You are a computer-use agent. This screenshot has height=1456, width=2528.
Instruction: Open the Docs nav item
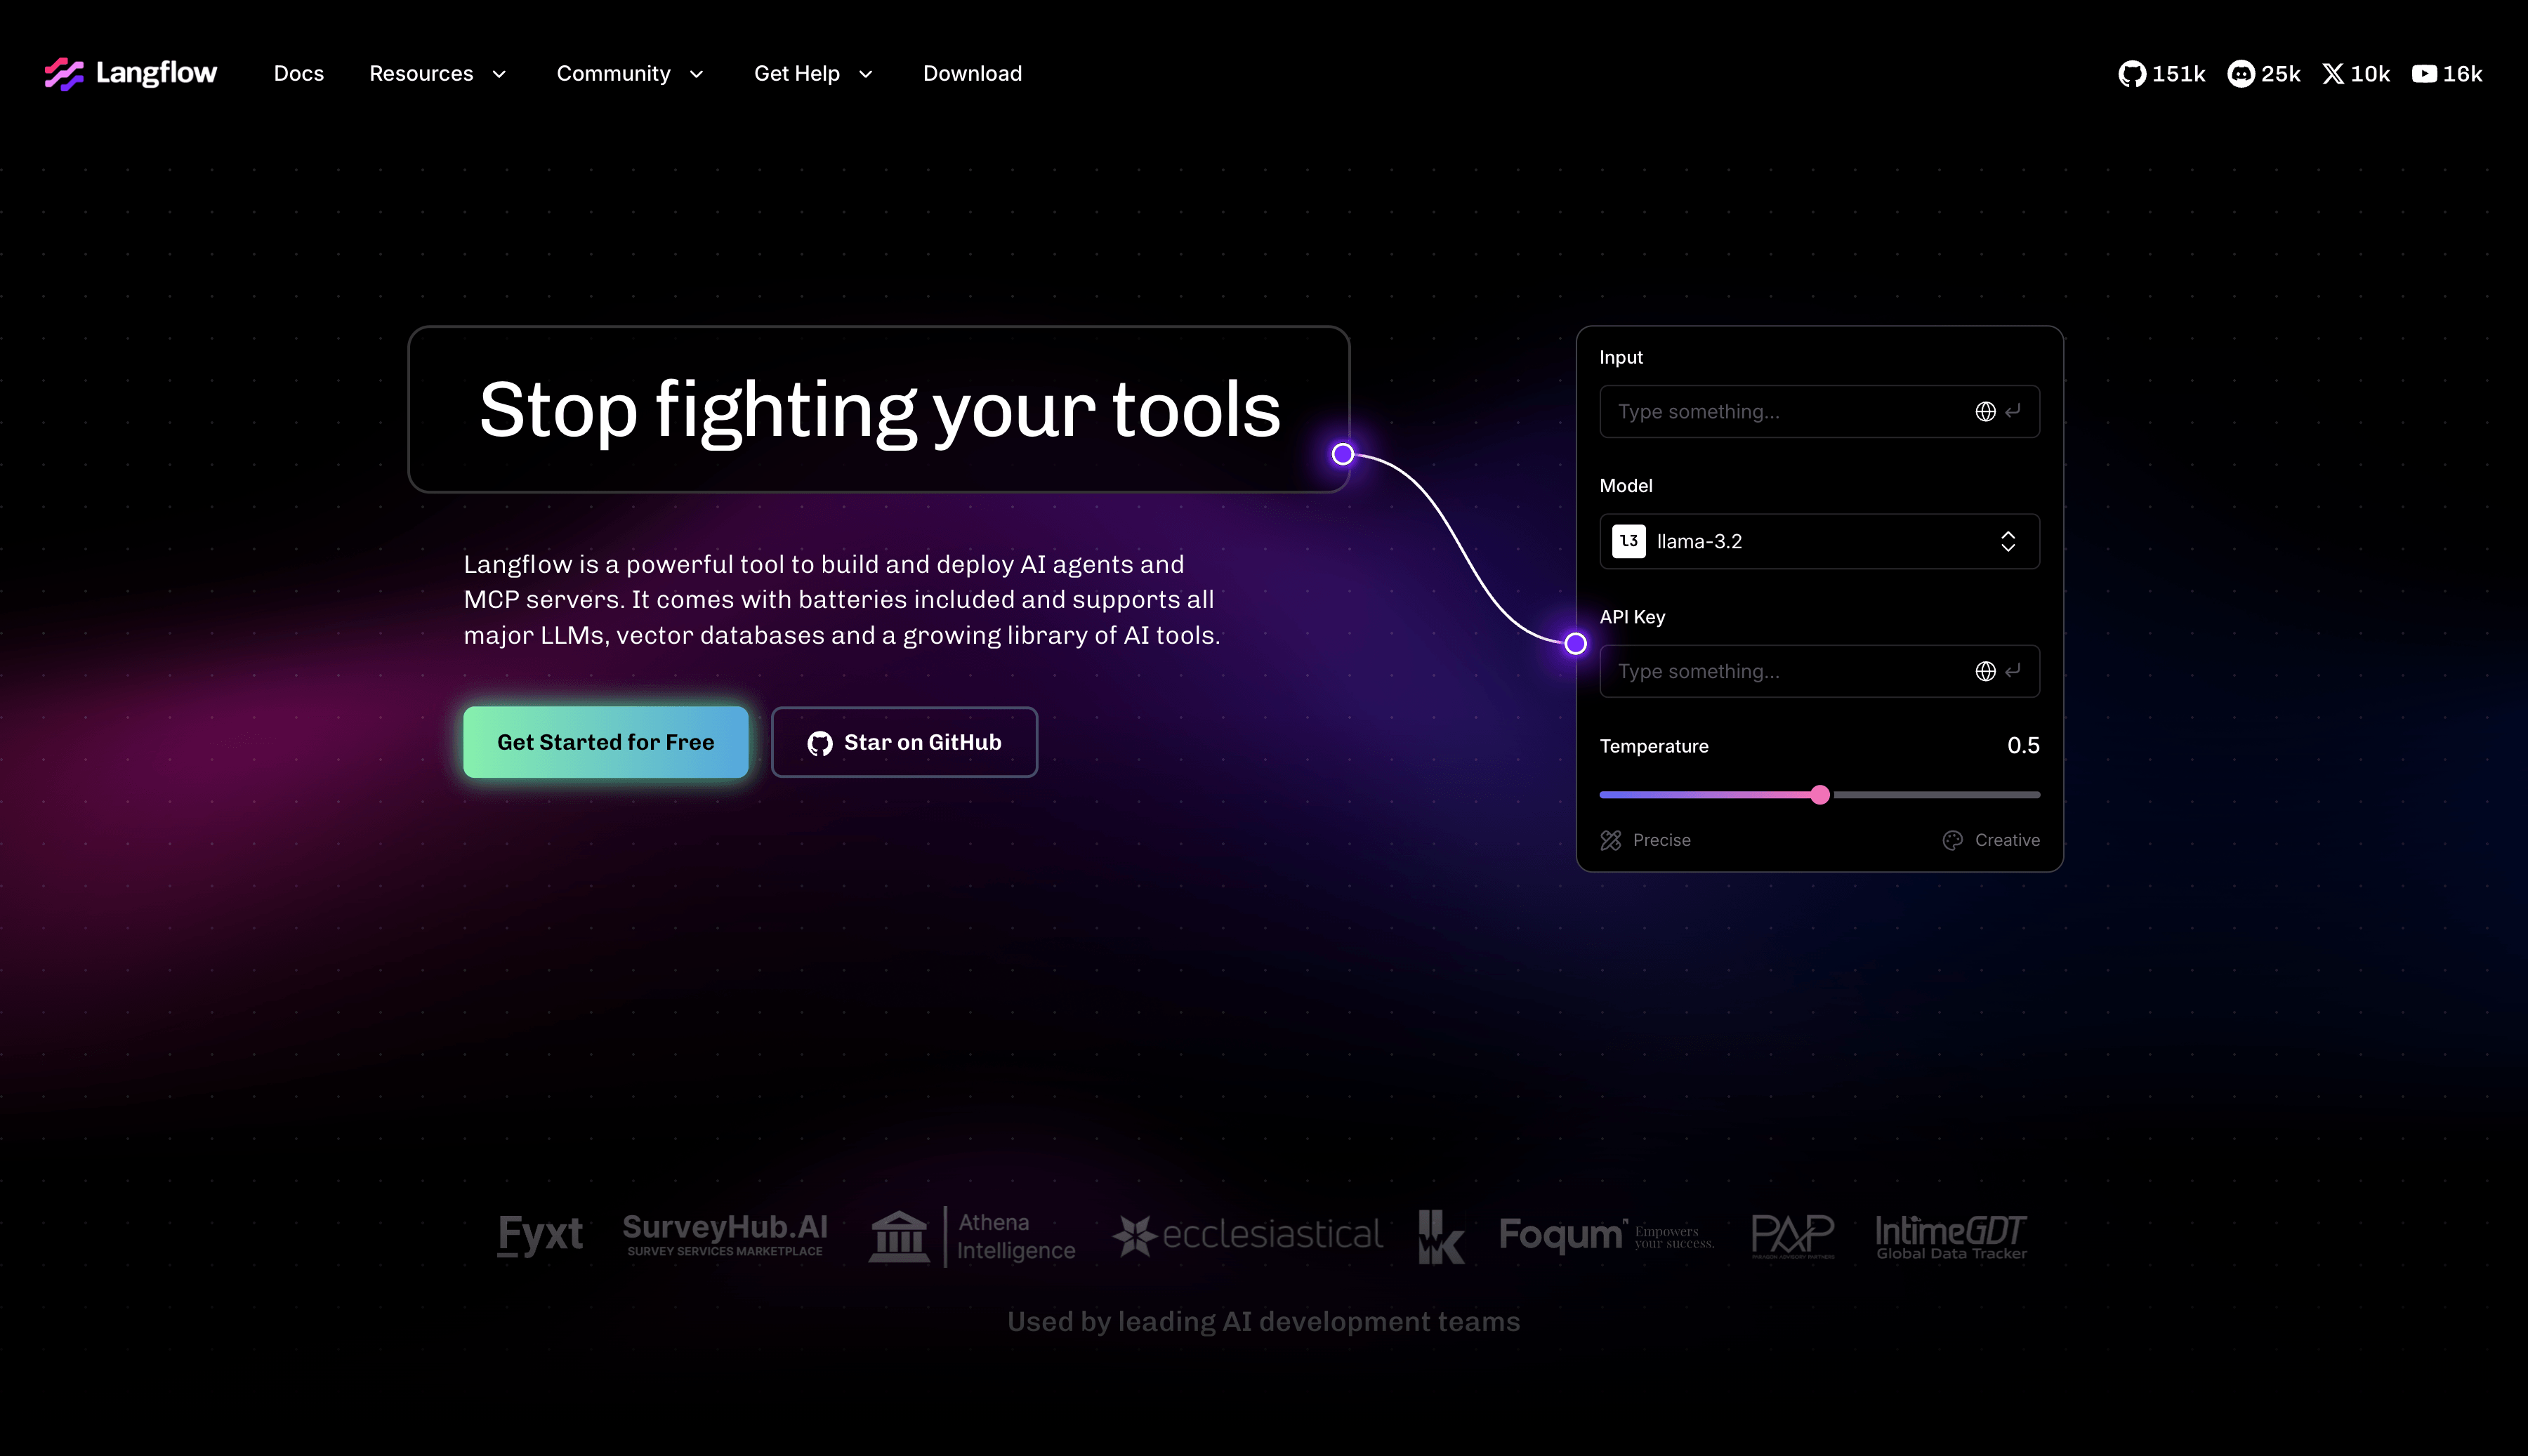coord(299,73)
